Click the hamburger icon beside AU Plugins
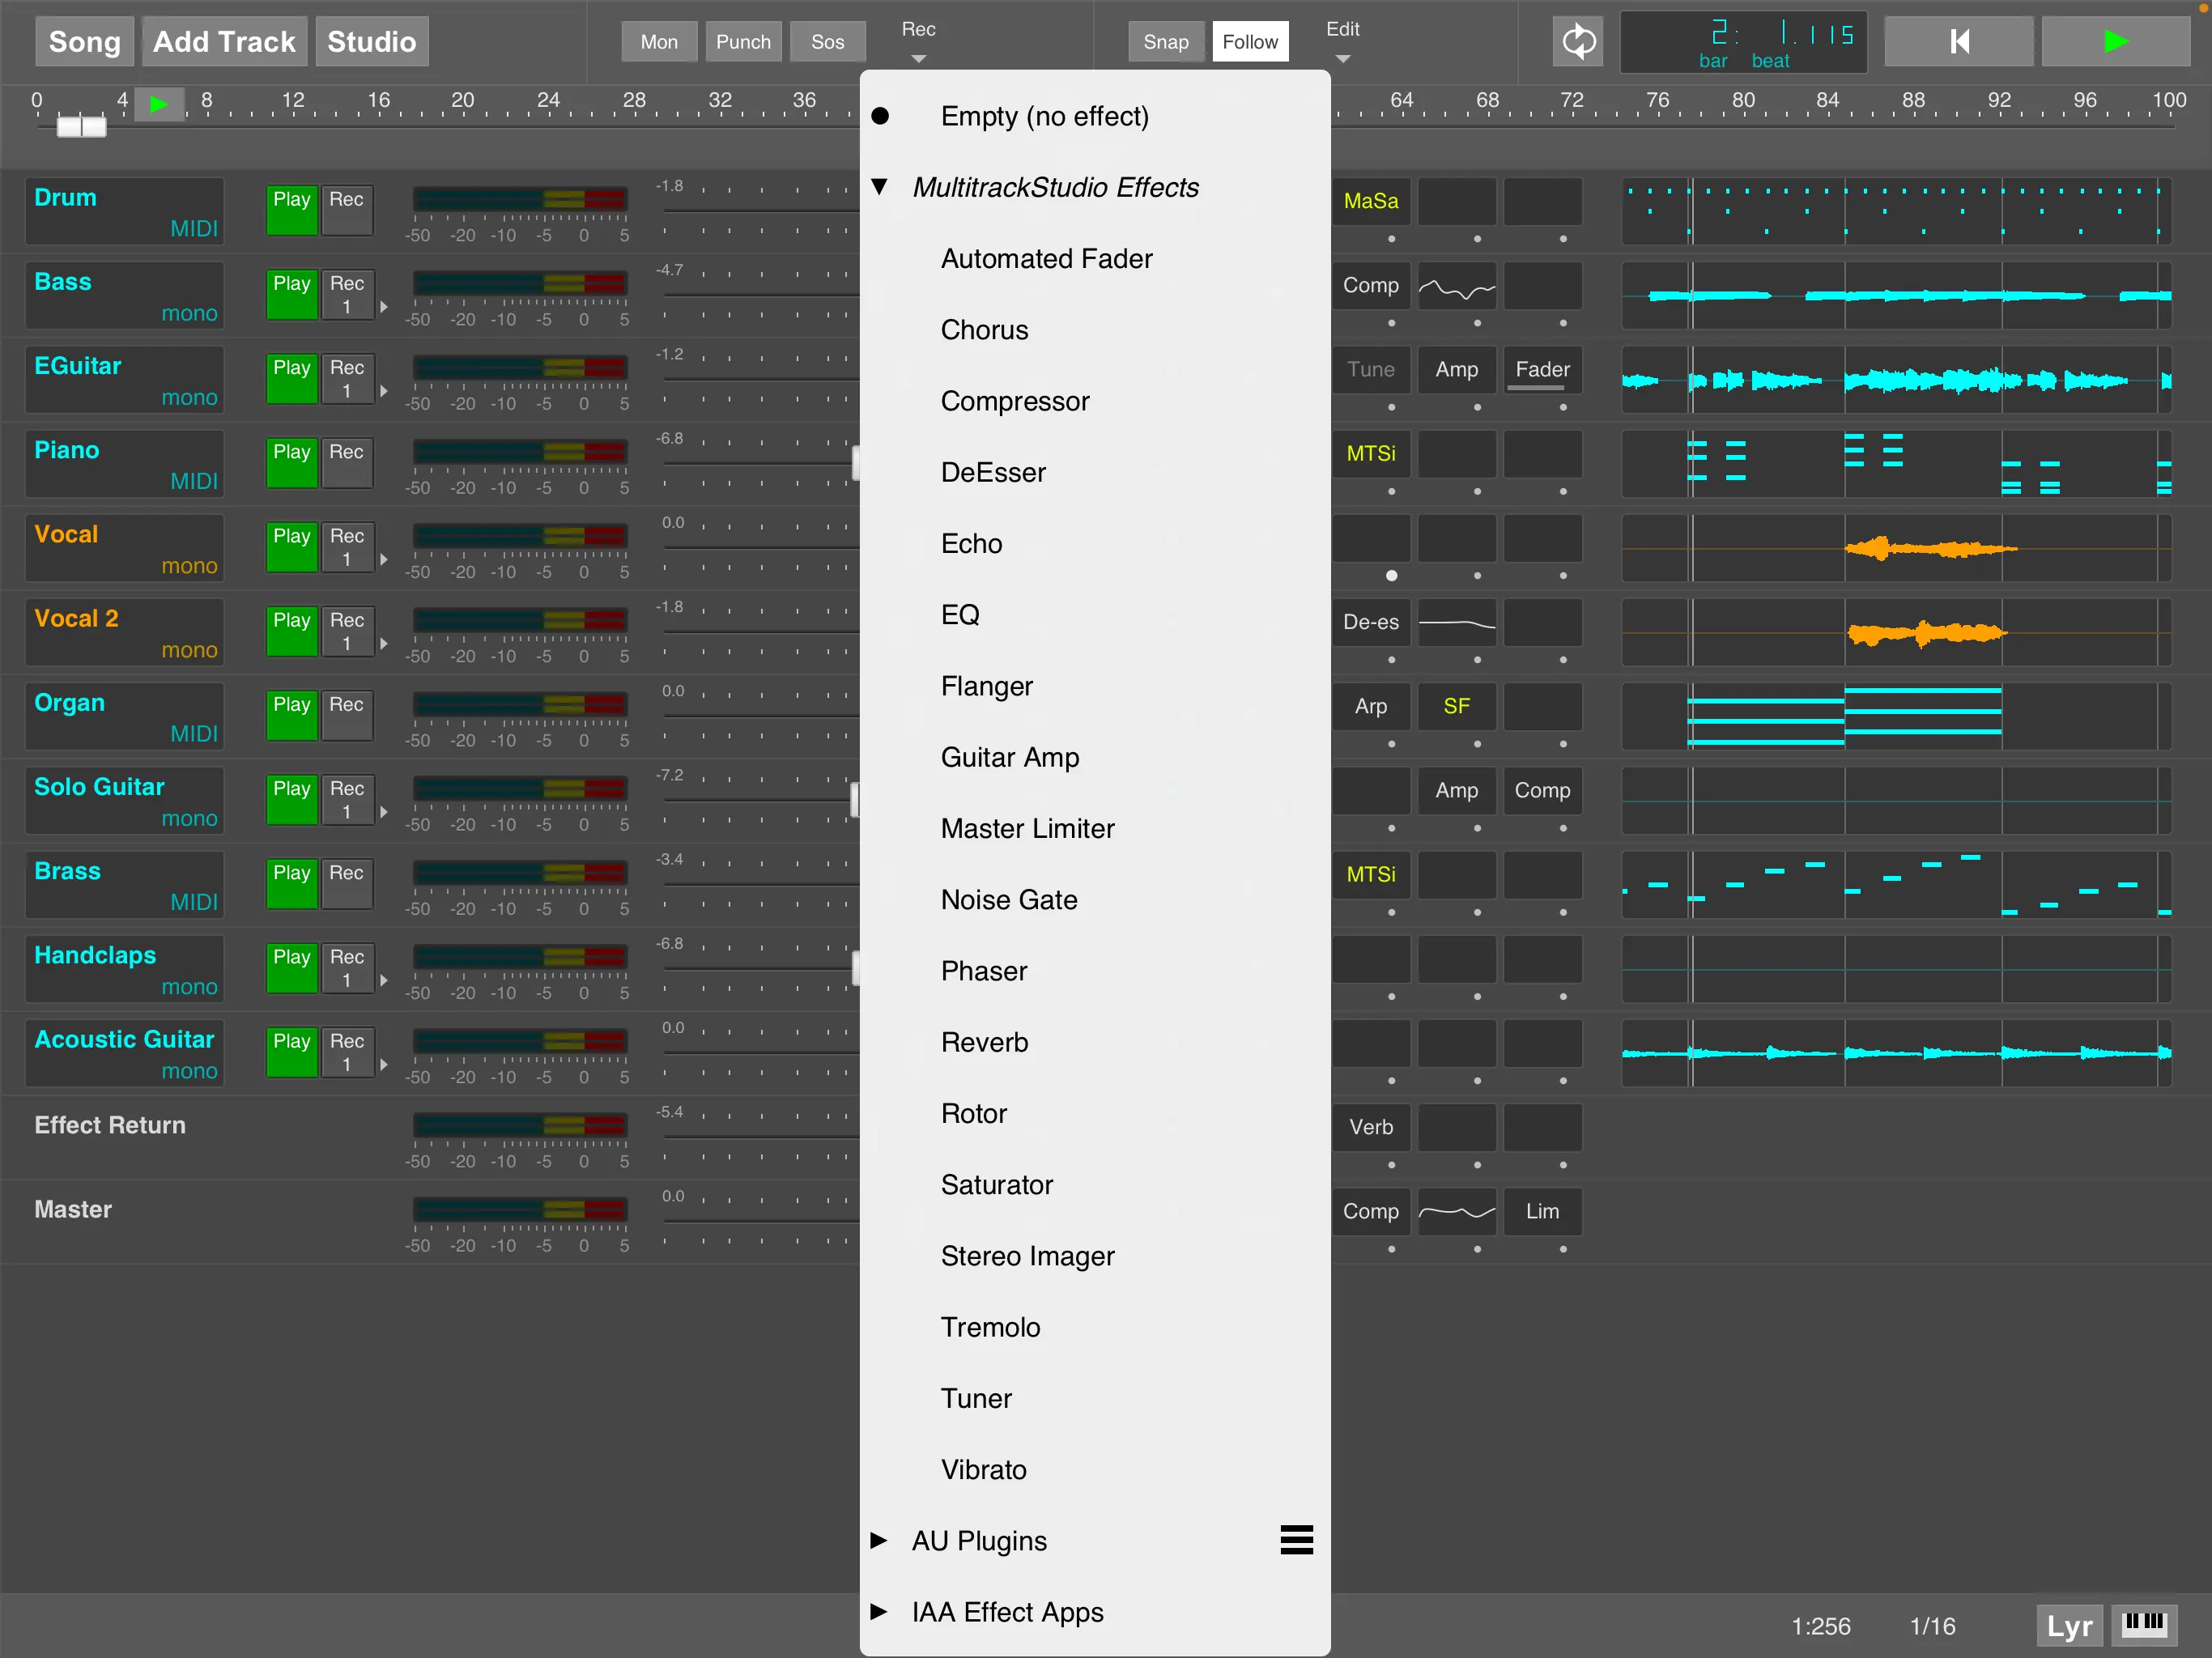The image size is (2212, 1658). tap(1296, 1540)
